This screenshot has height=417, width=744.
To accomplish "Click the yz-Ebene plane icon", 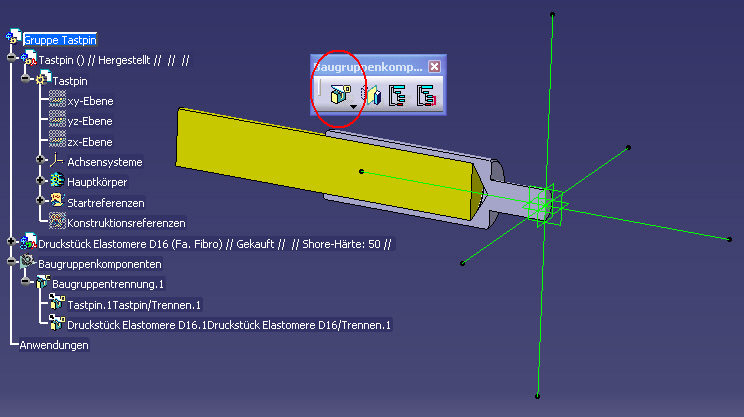I will coord(57,119).
